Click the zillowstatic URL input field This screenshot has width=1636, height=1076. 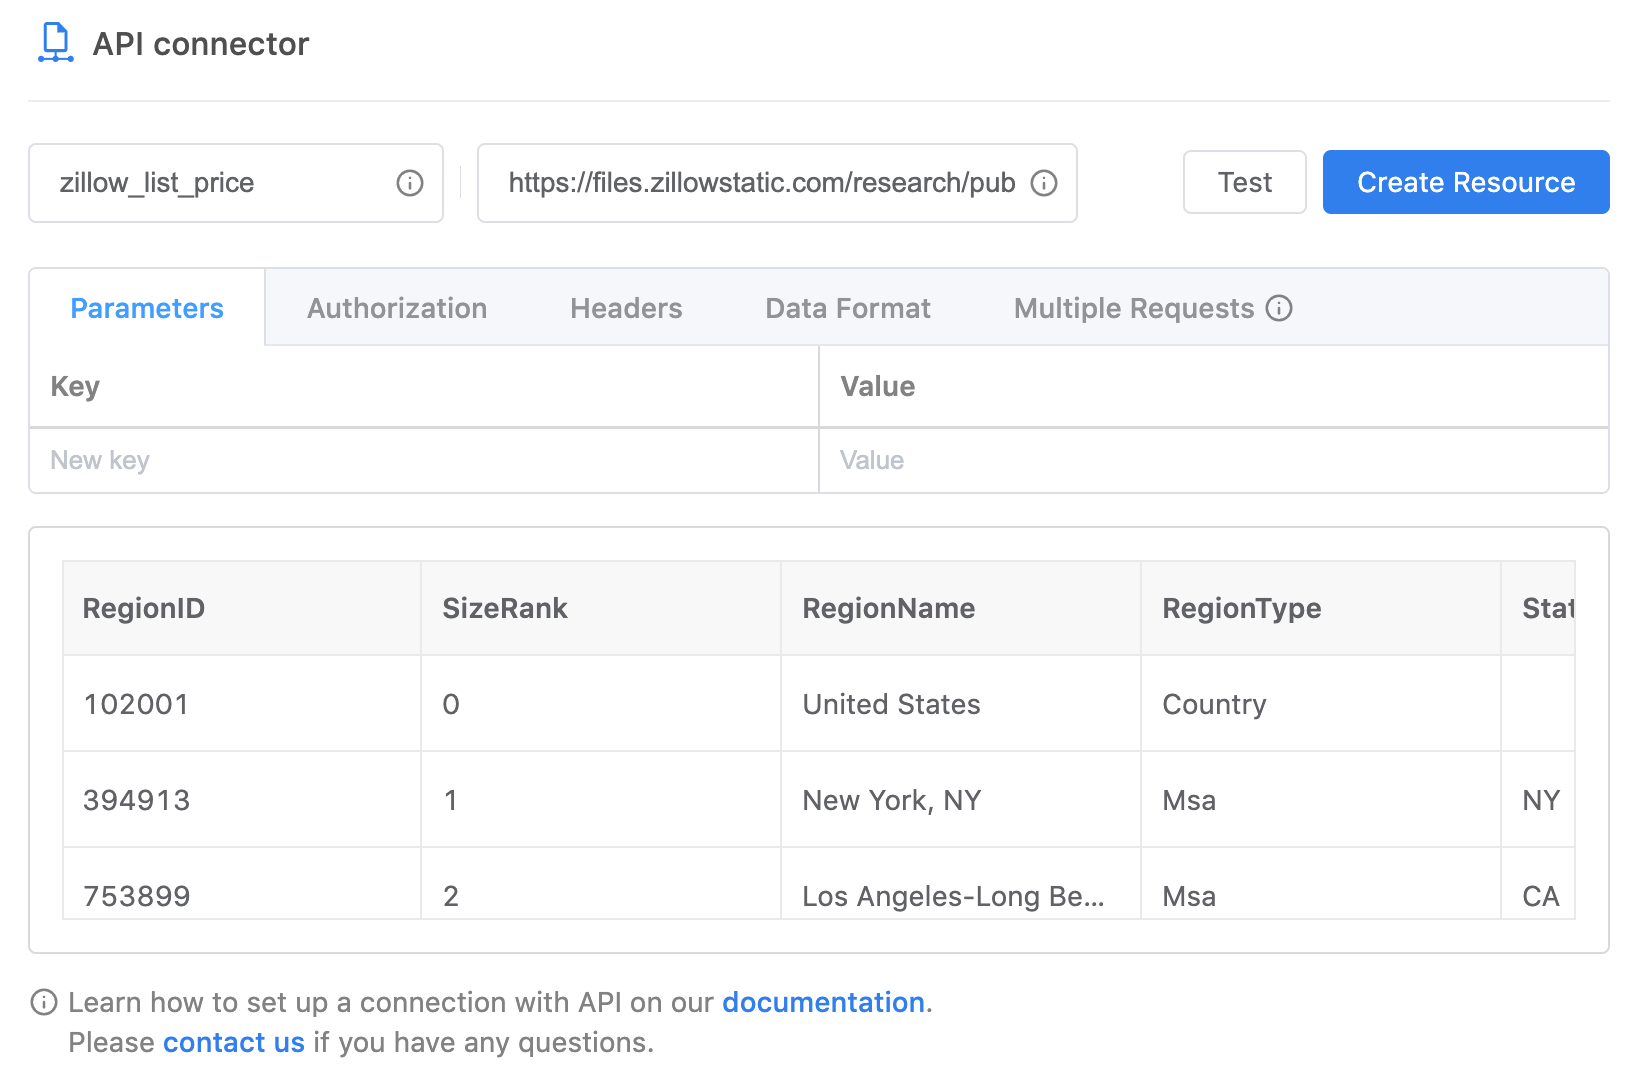pos(760,183)
